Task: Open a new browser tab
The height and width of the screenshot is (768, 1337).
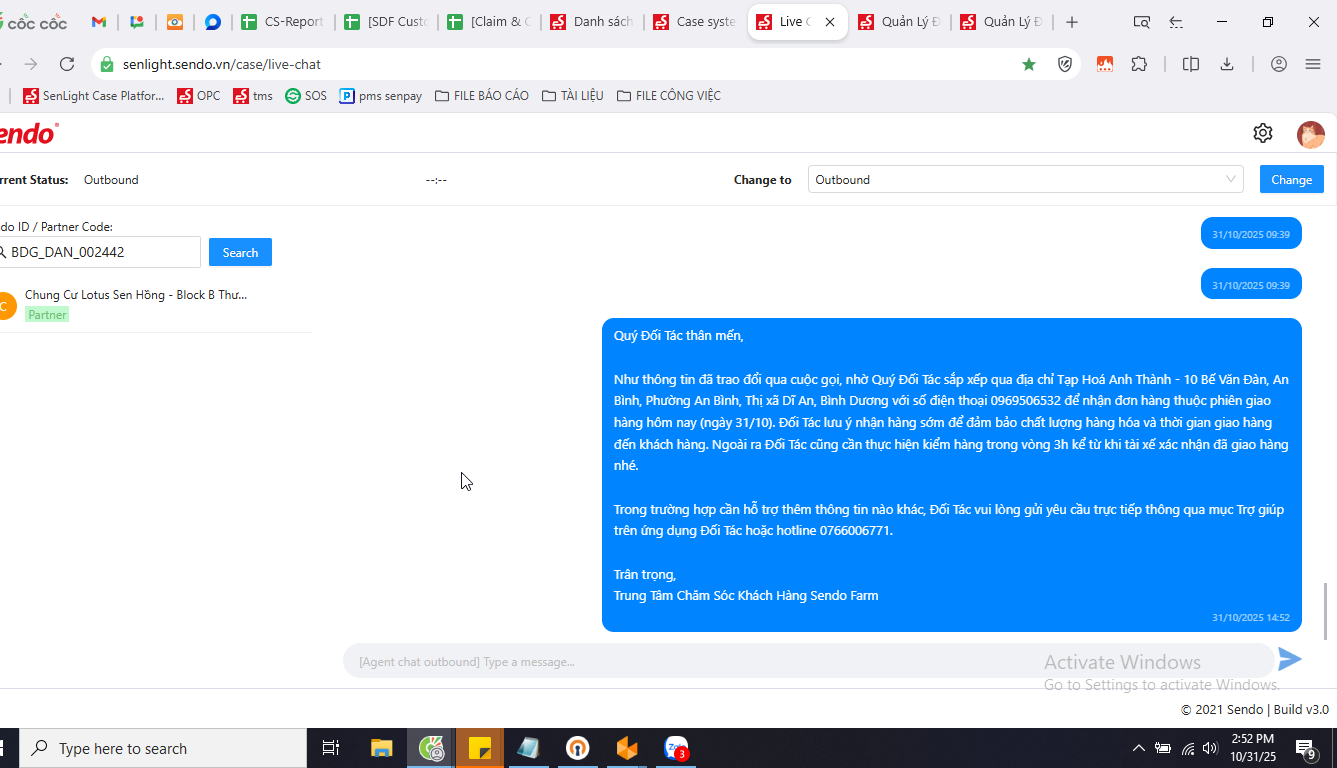Action: [1072, 22]
